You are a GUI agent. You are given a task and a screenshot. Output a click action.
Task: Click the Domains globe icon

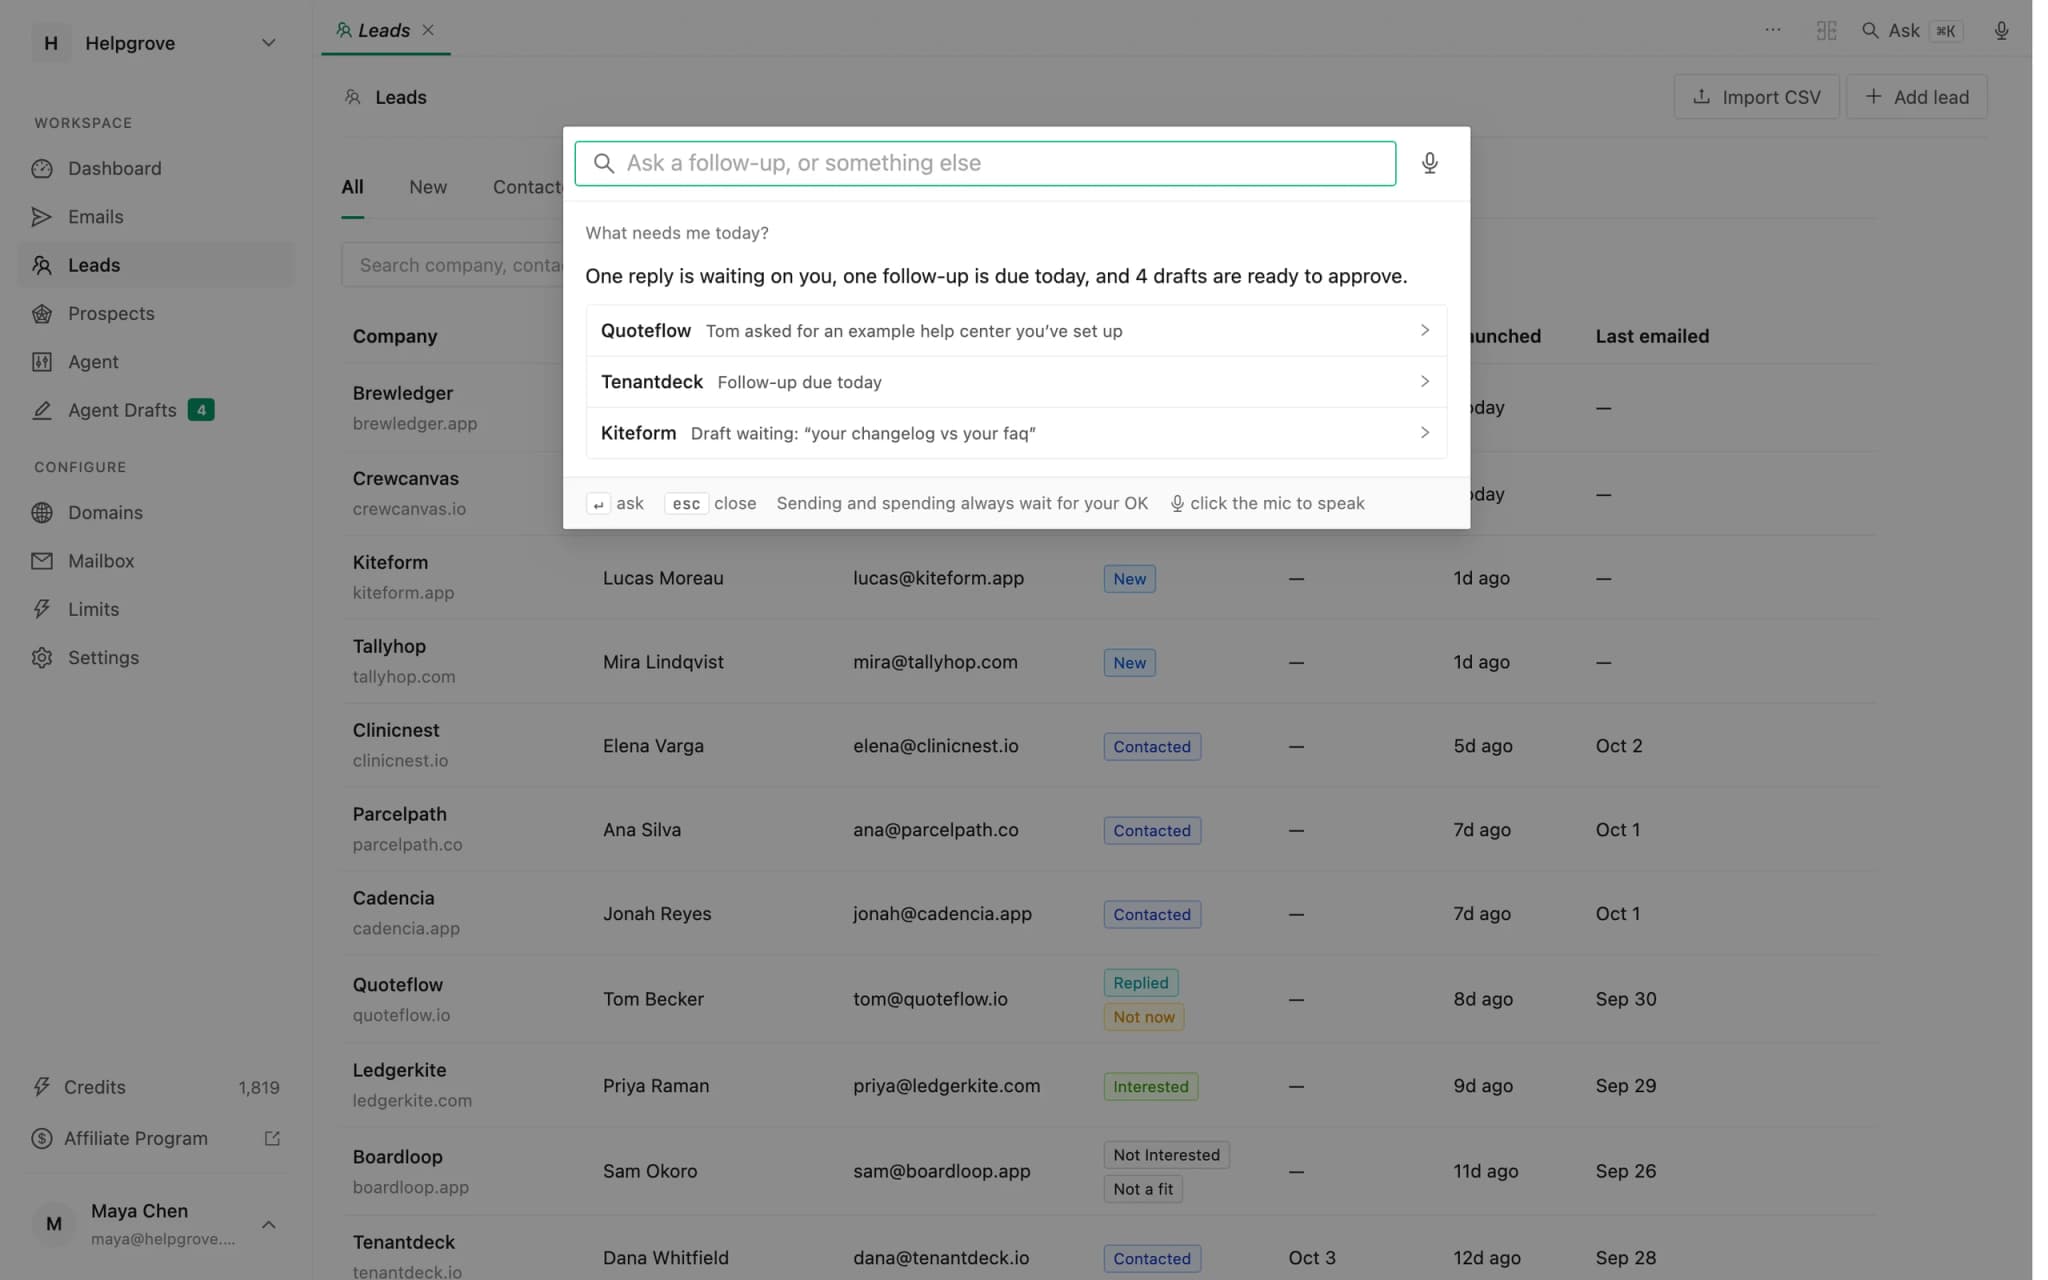pos(42,512)
